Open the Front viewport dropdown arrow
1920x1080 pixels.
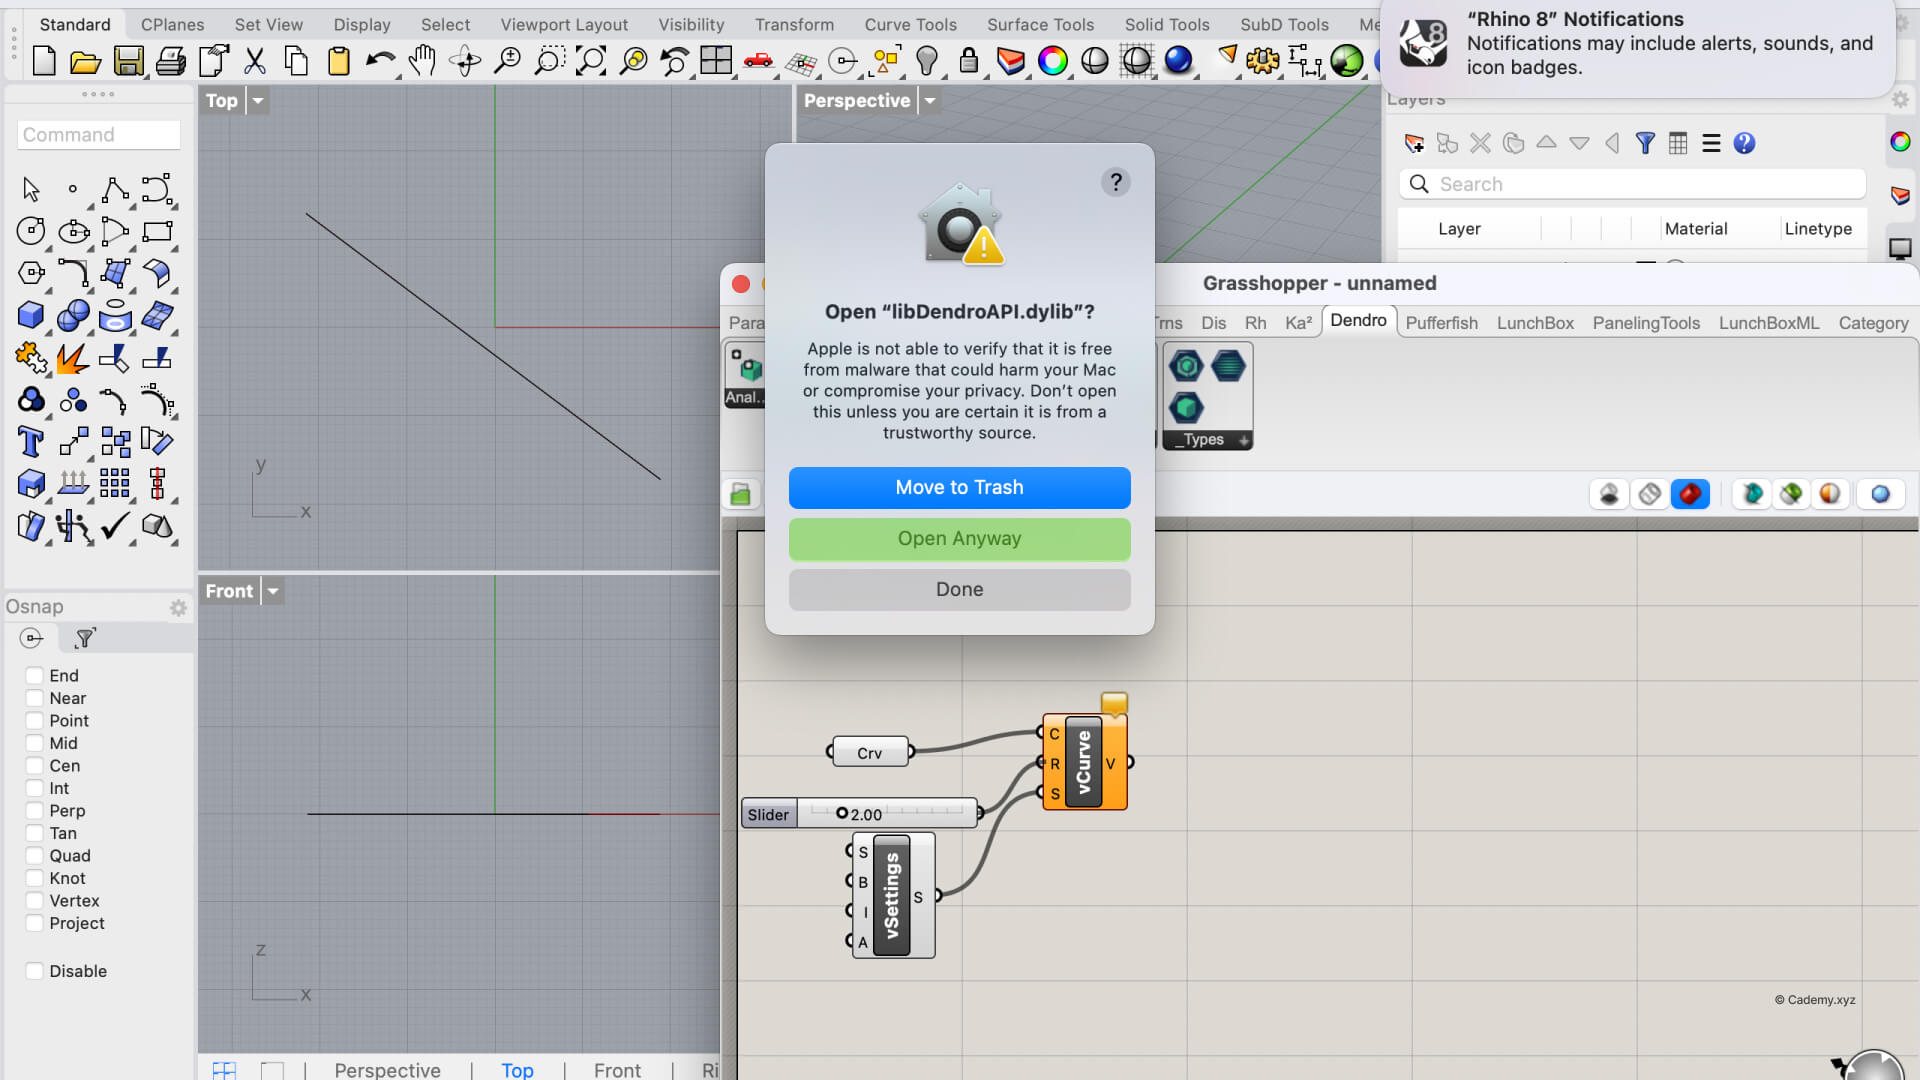tap(273, 591)
